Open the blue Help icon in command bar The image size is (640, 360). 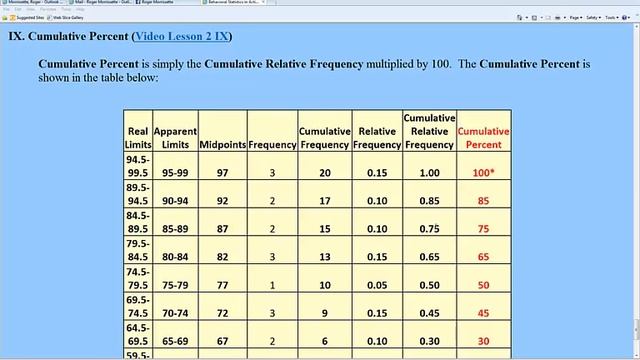(624, 18)
